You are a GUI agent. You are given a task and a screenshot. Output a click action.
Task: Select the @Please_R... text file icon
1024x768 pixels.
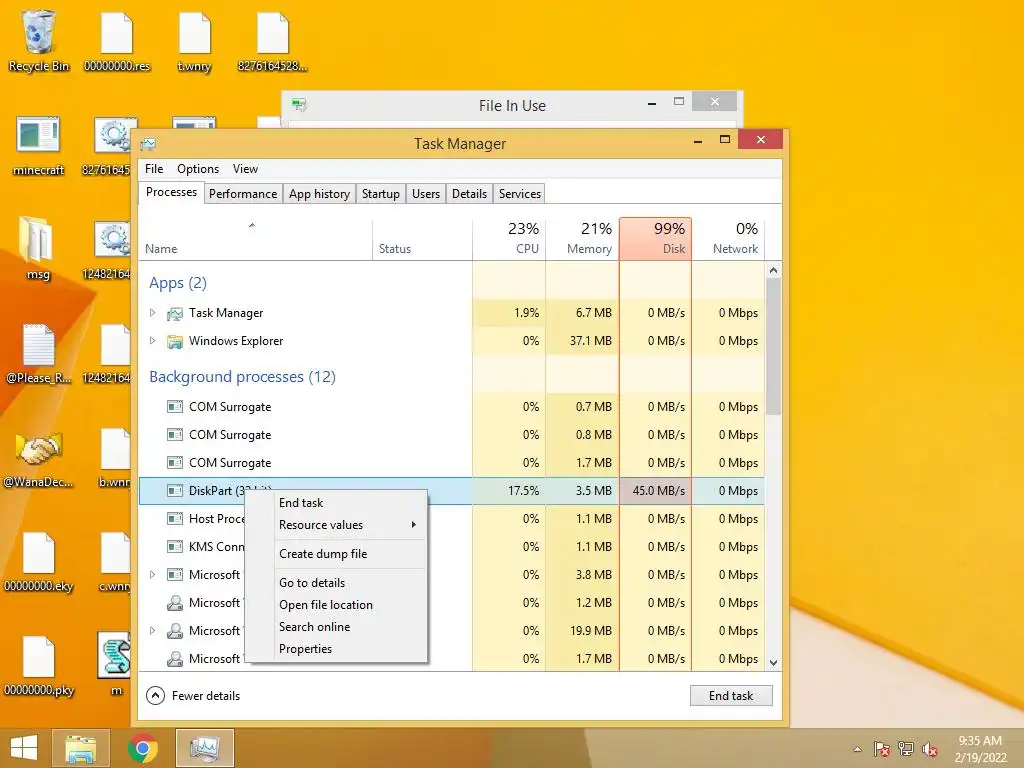pos(39,353)
